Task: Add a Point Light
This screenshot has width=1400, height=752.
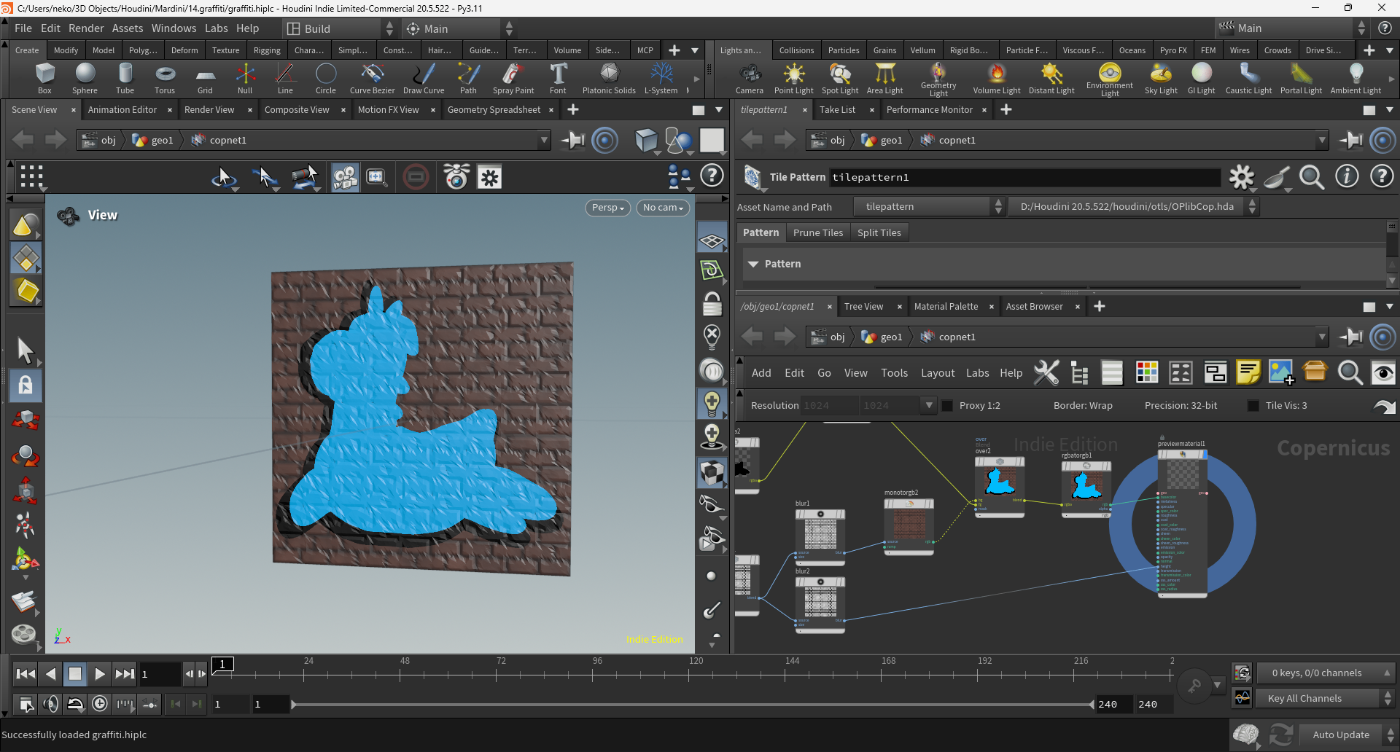Action: pyautogui.click(x=794, y=78)
